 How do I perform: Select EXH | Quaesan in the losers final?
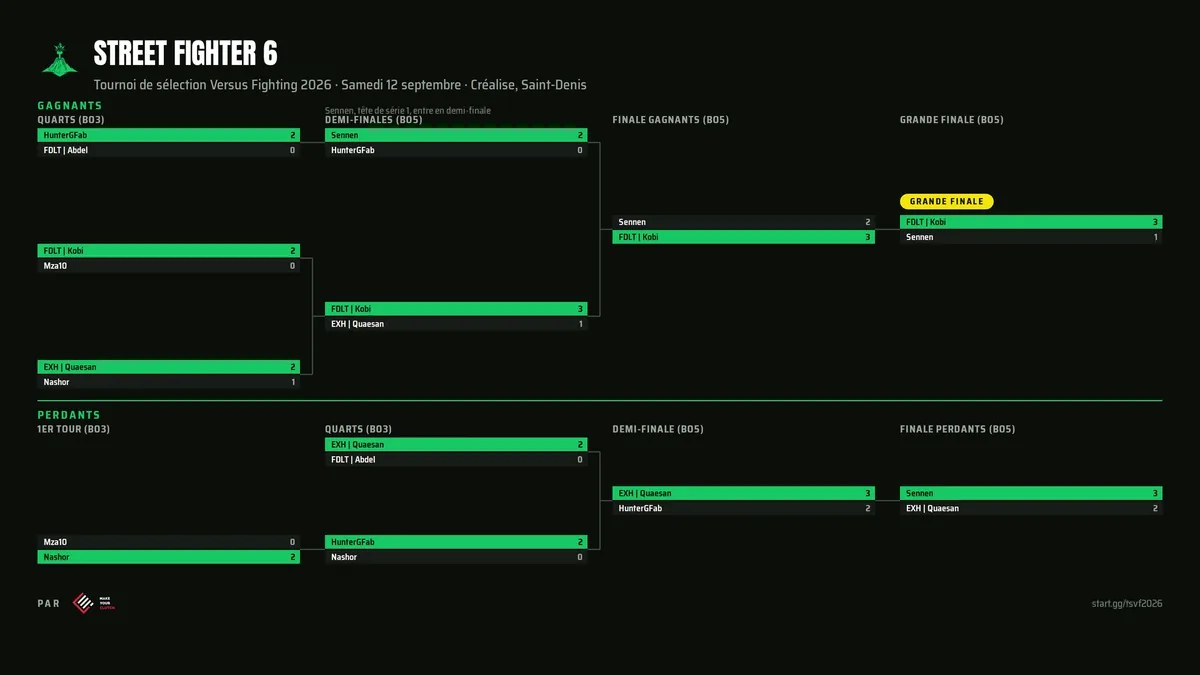[1031, 508]
